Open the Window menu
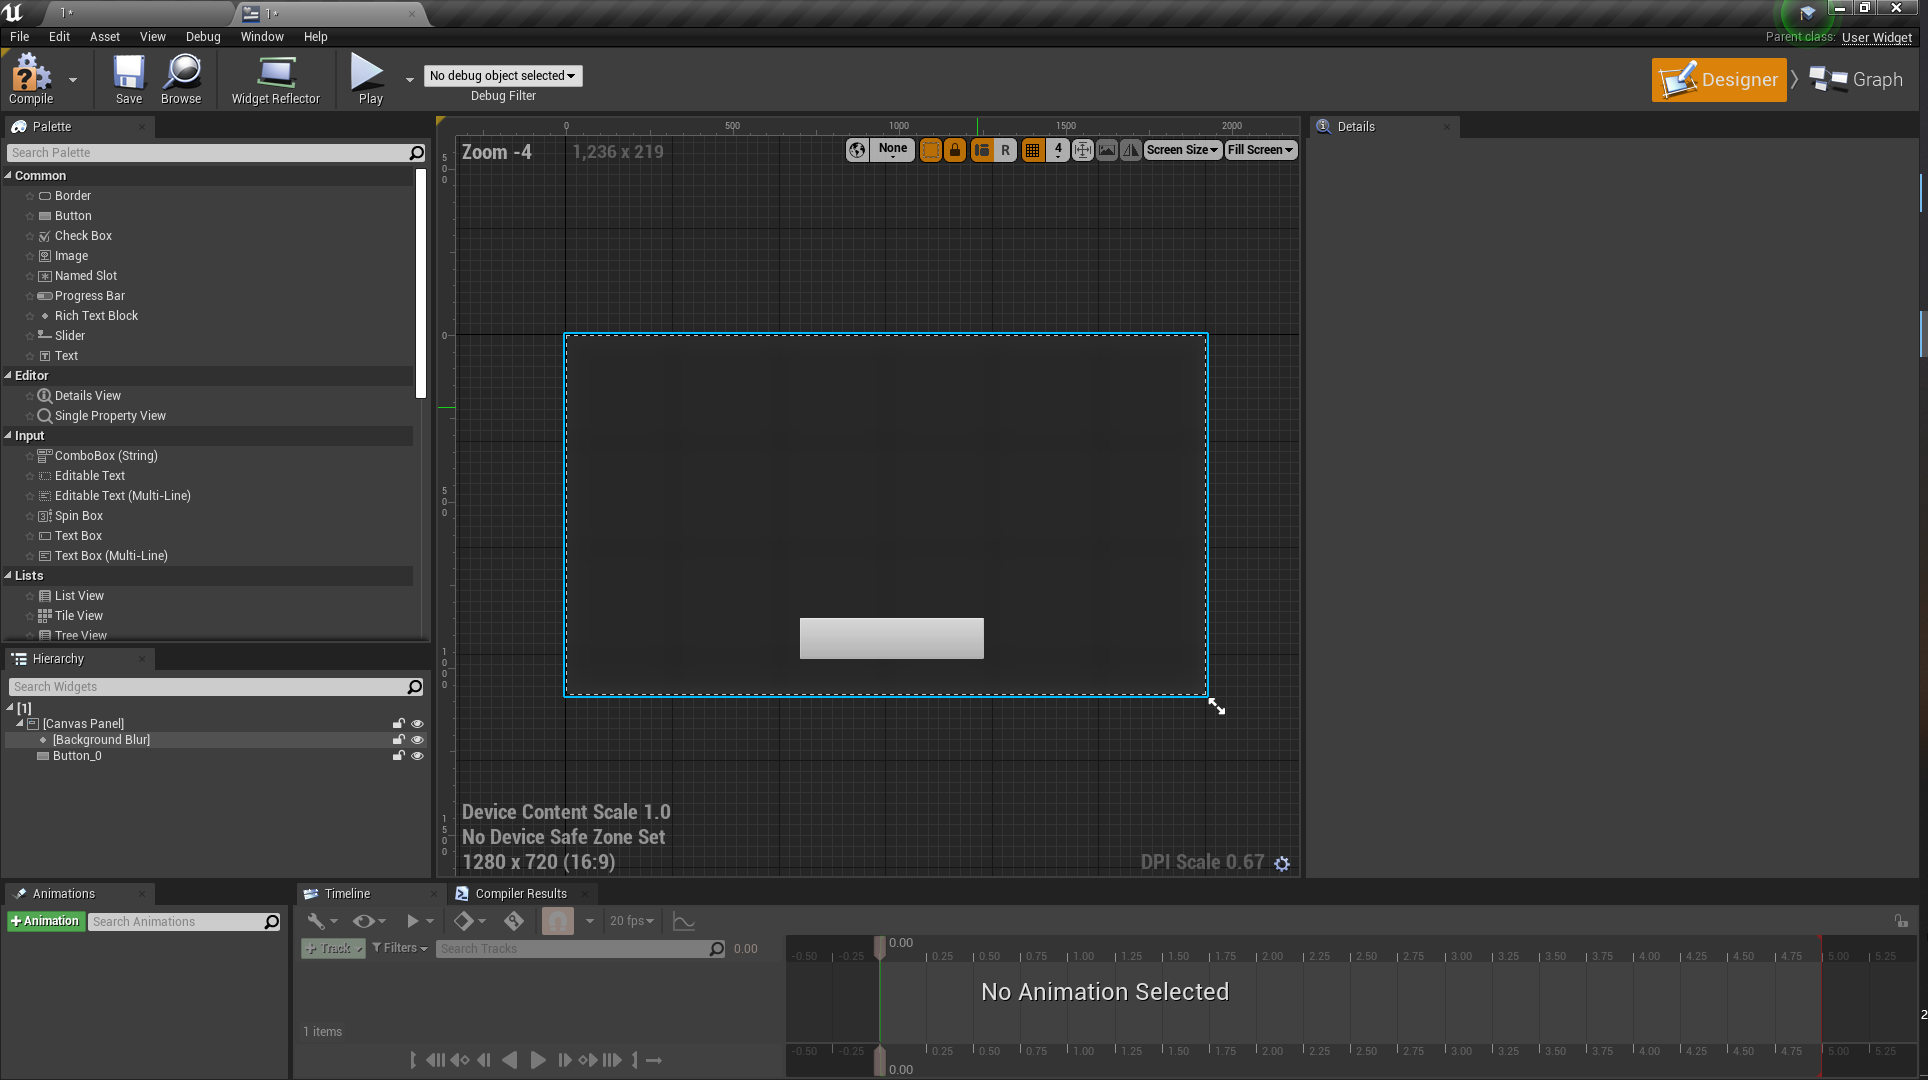Viewport: 1928px width, 1080px height. click(x=262, y=36)
